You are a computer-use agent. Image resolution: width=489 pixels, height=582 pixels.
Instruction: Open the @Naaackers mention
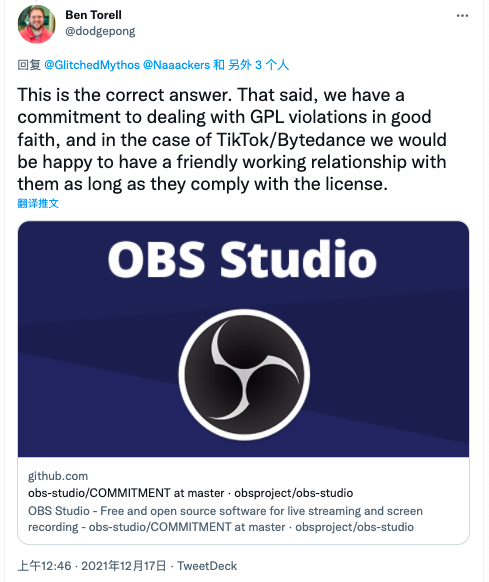click(x=176, y=65)
